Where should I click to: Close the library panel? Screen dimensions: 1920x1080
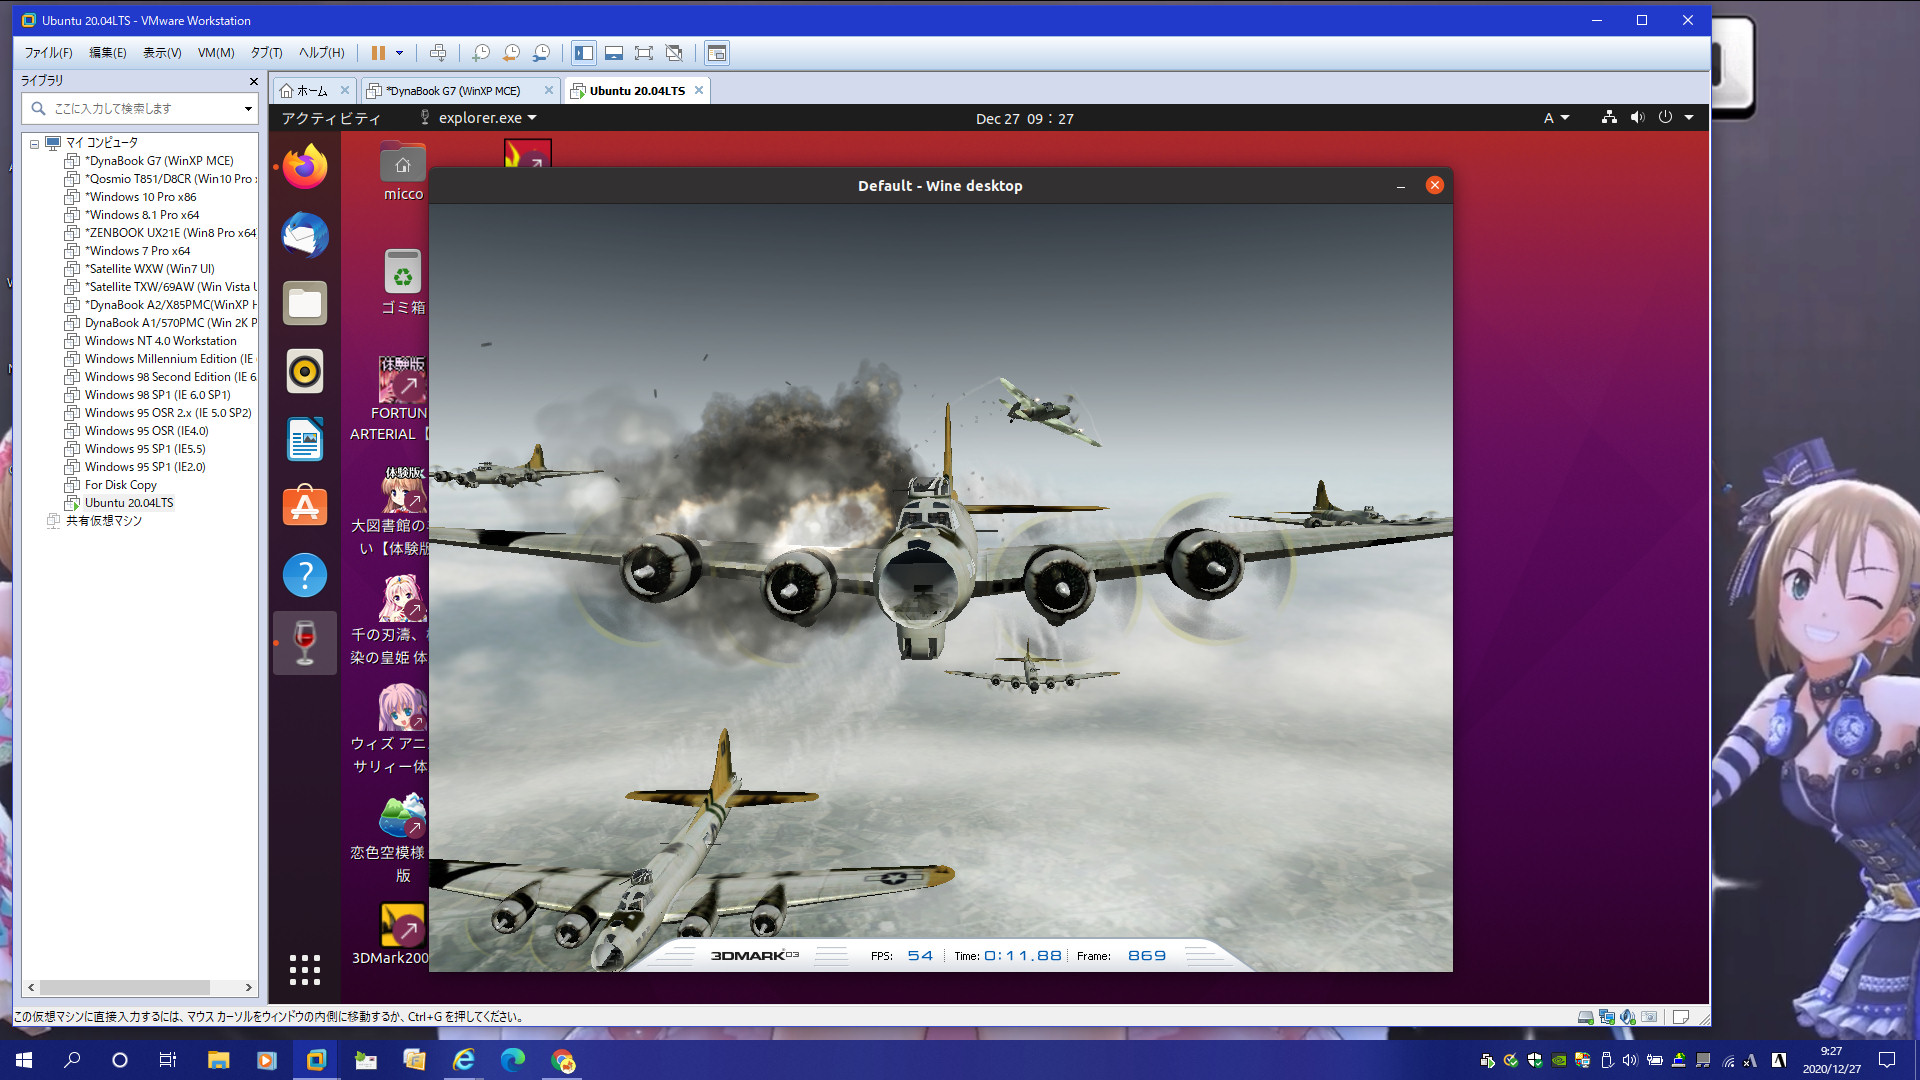(x=253, y=81)
